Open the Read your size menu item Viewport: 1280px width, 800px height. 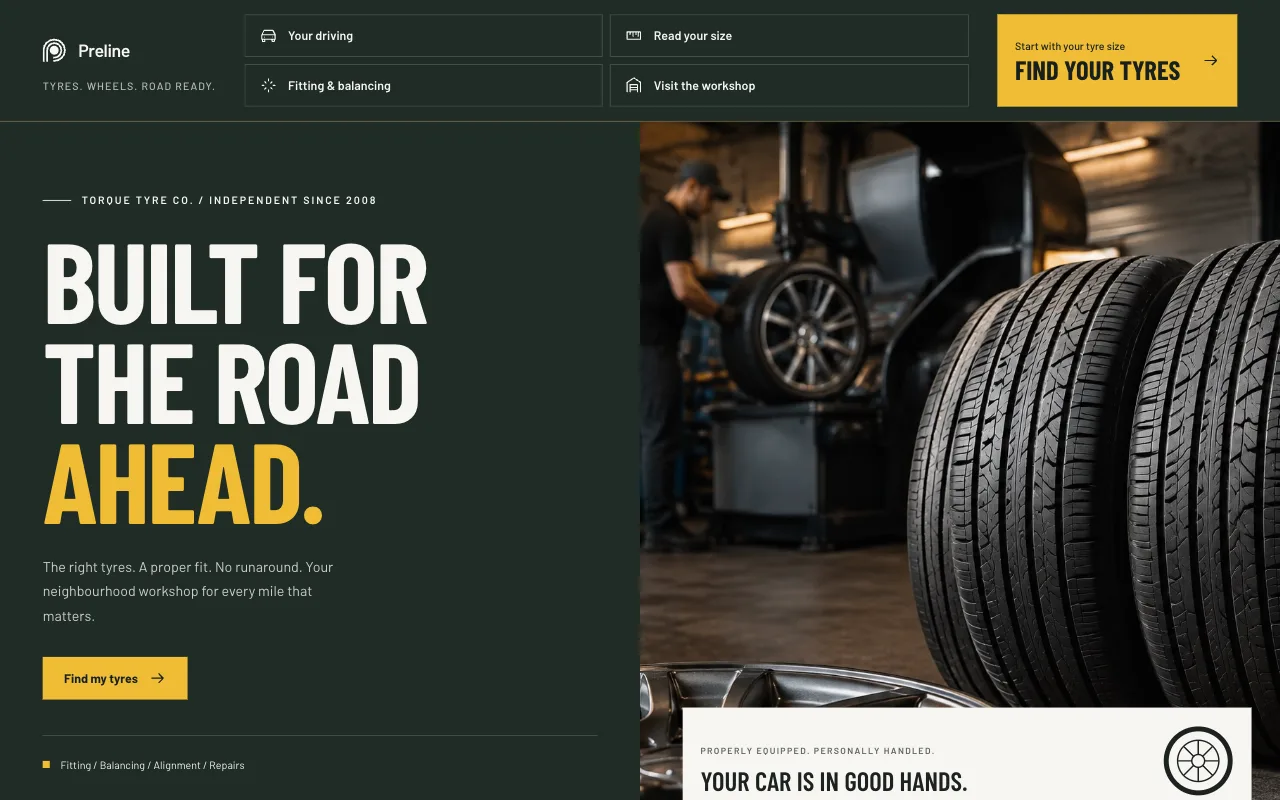coord(789,36)
